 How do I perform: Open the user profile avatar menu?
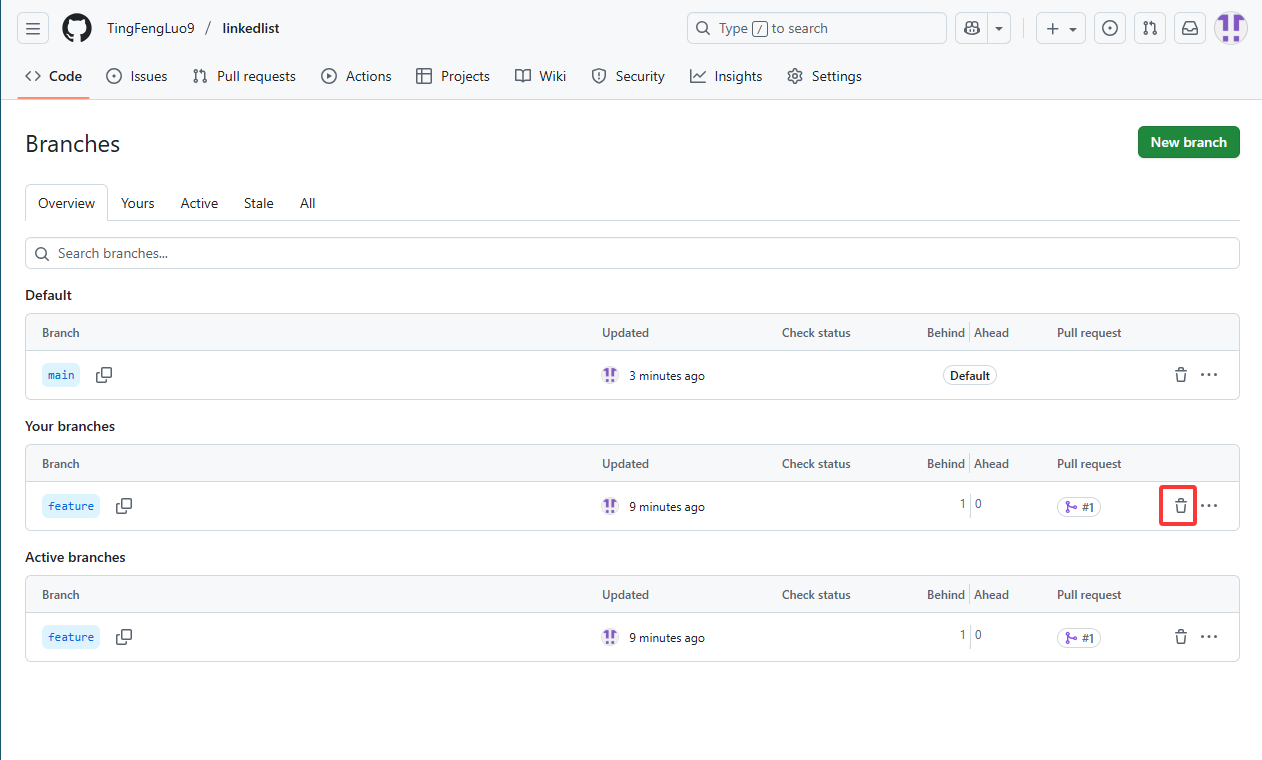(x=1230, y=29)
